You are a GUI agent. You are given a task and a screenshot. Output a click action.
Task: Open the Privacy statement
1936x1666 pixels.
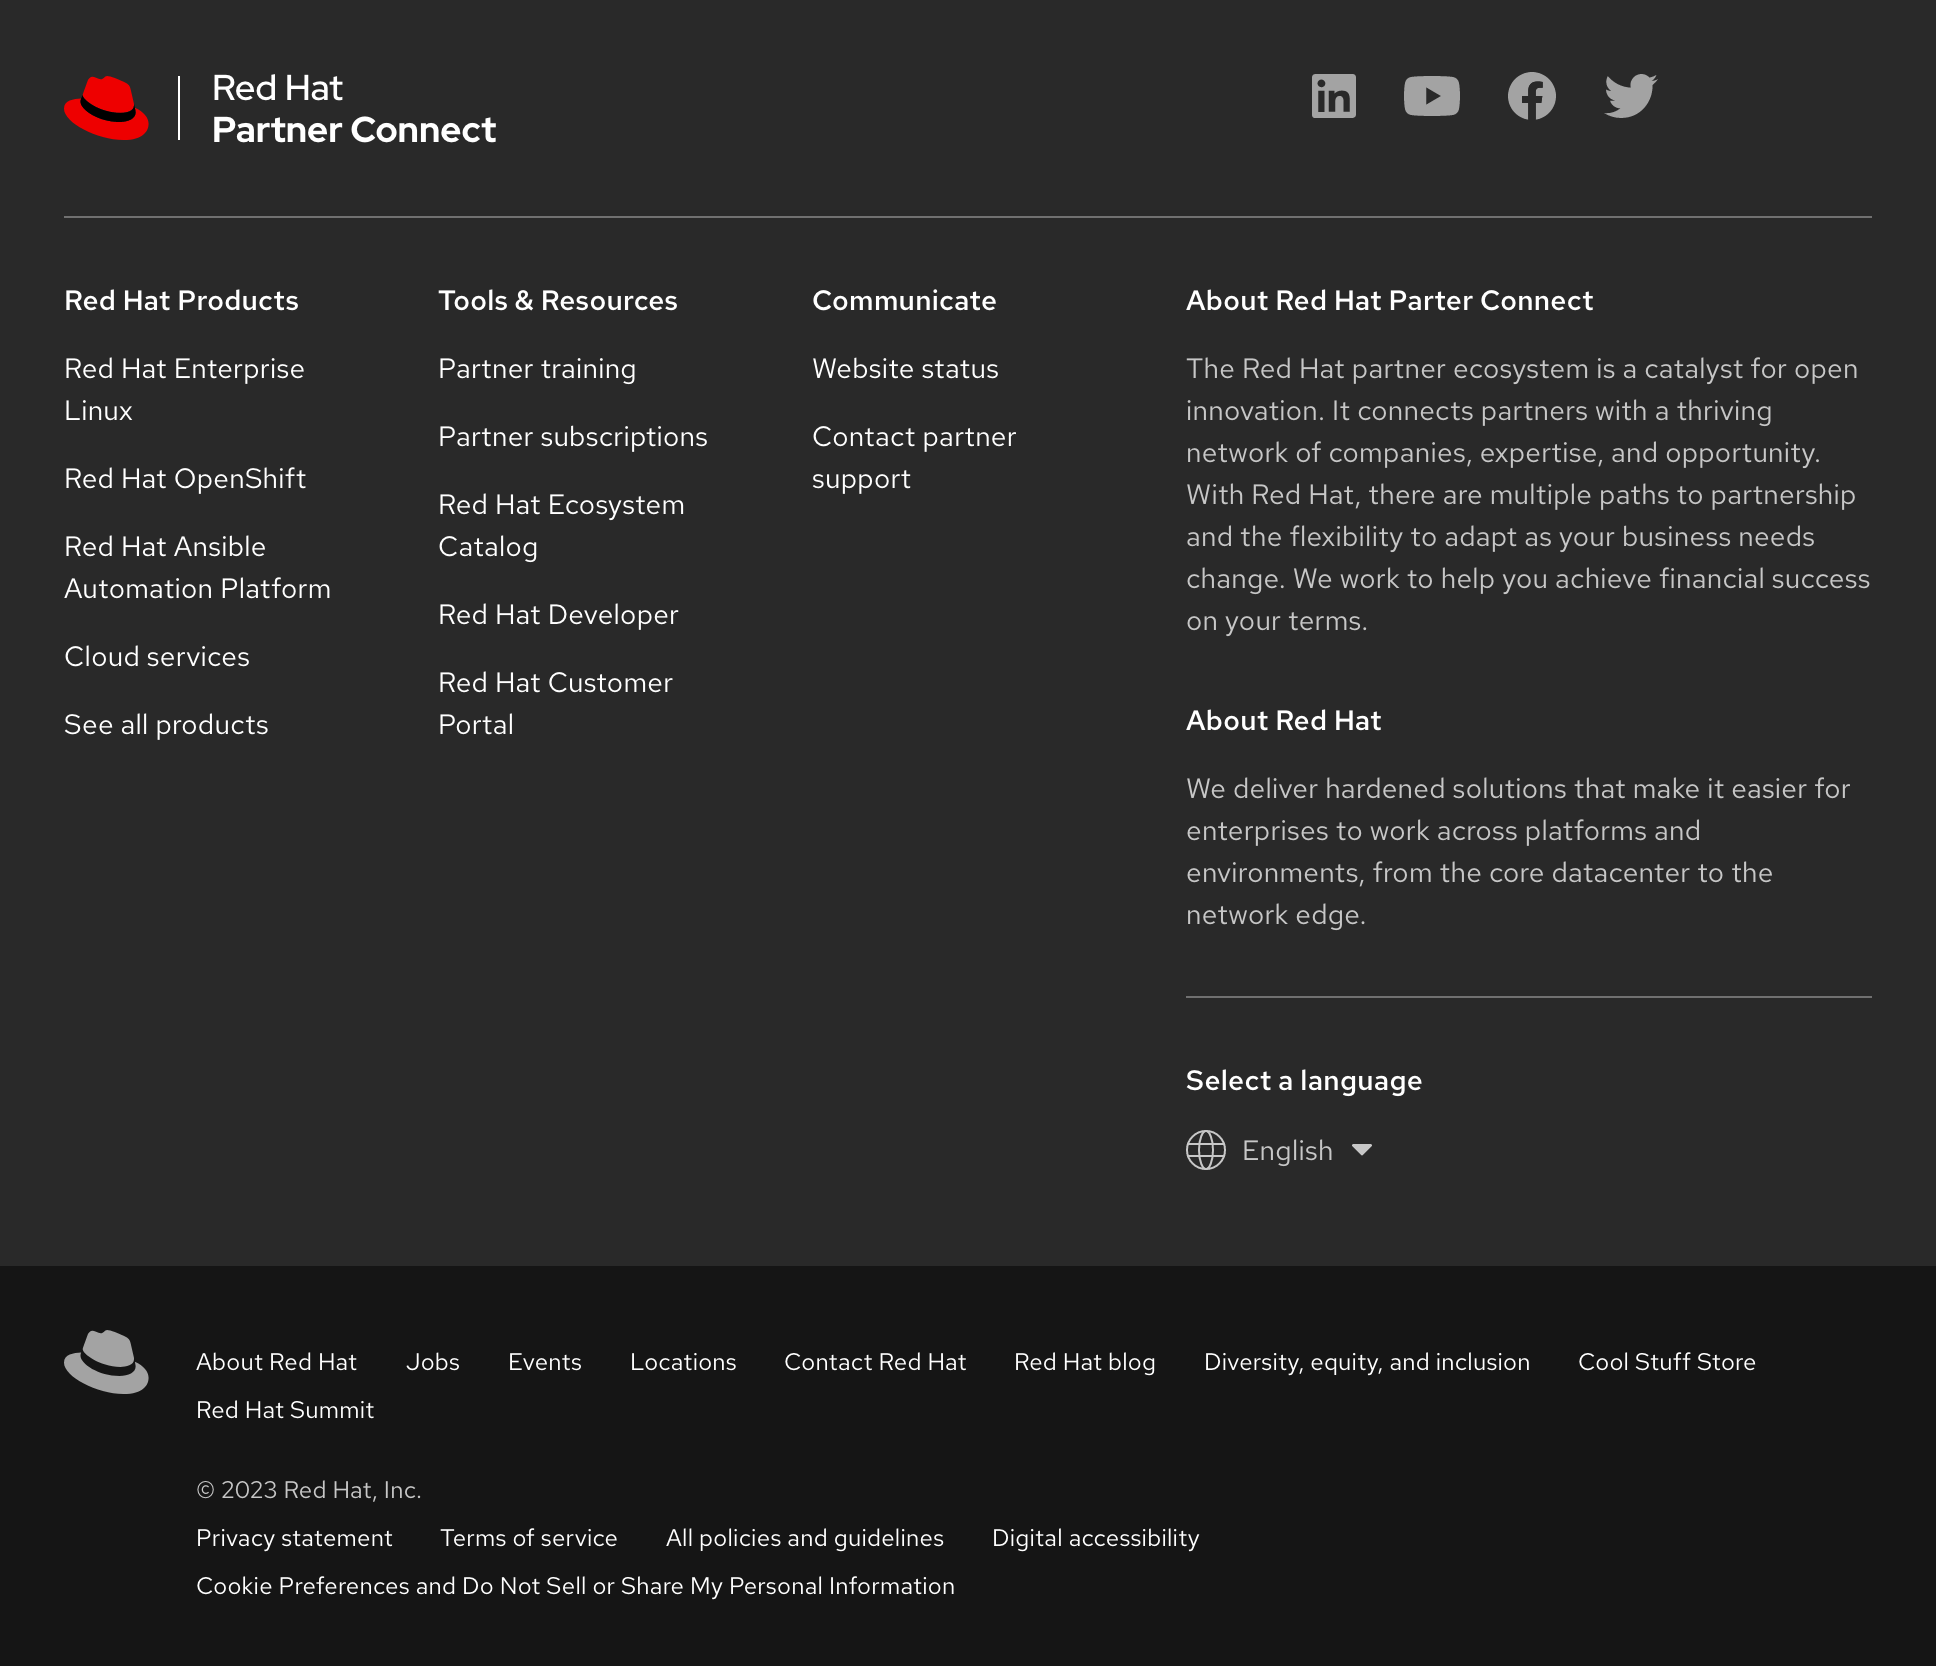295,1538
